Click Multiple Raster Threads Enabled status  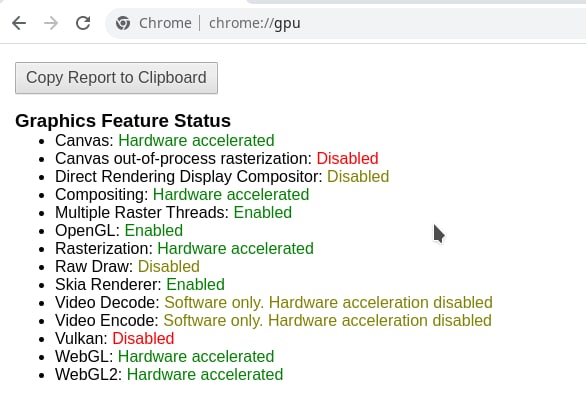[x=263, y=212]
